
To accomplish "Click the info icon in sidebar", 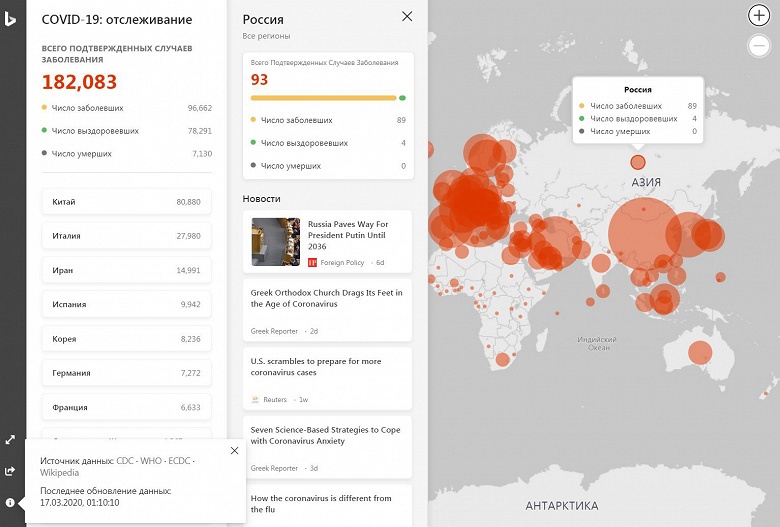I will point(10,502).
